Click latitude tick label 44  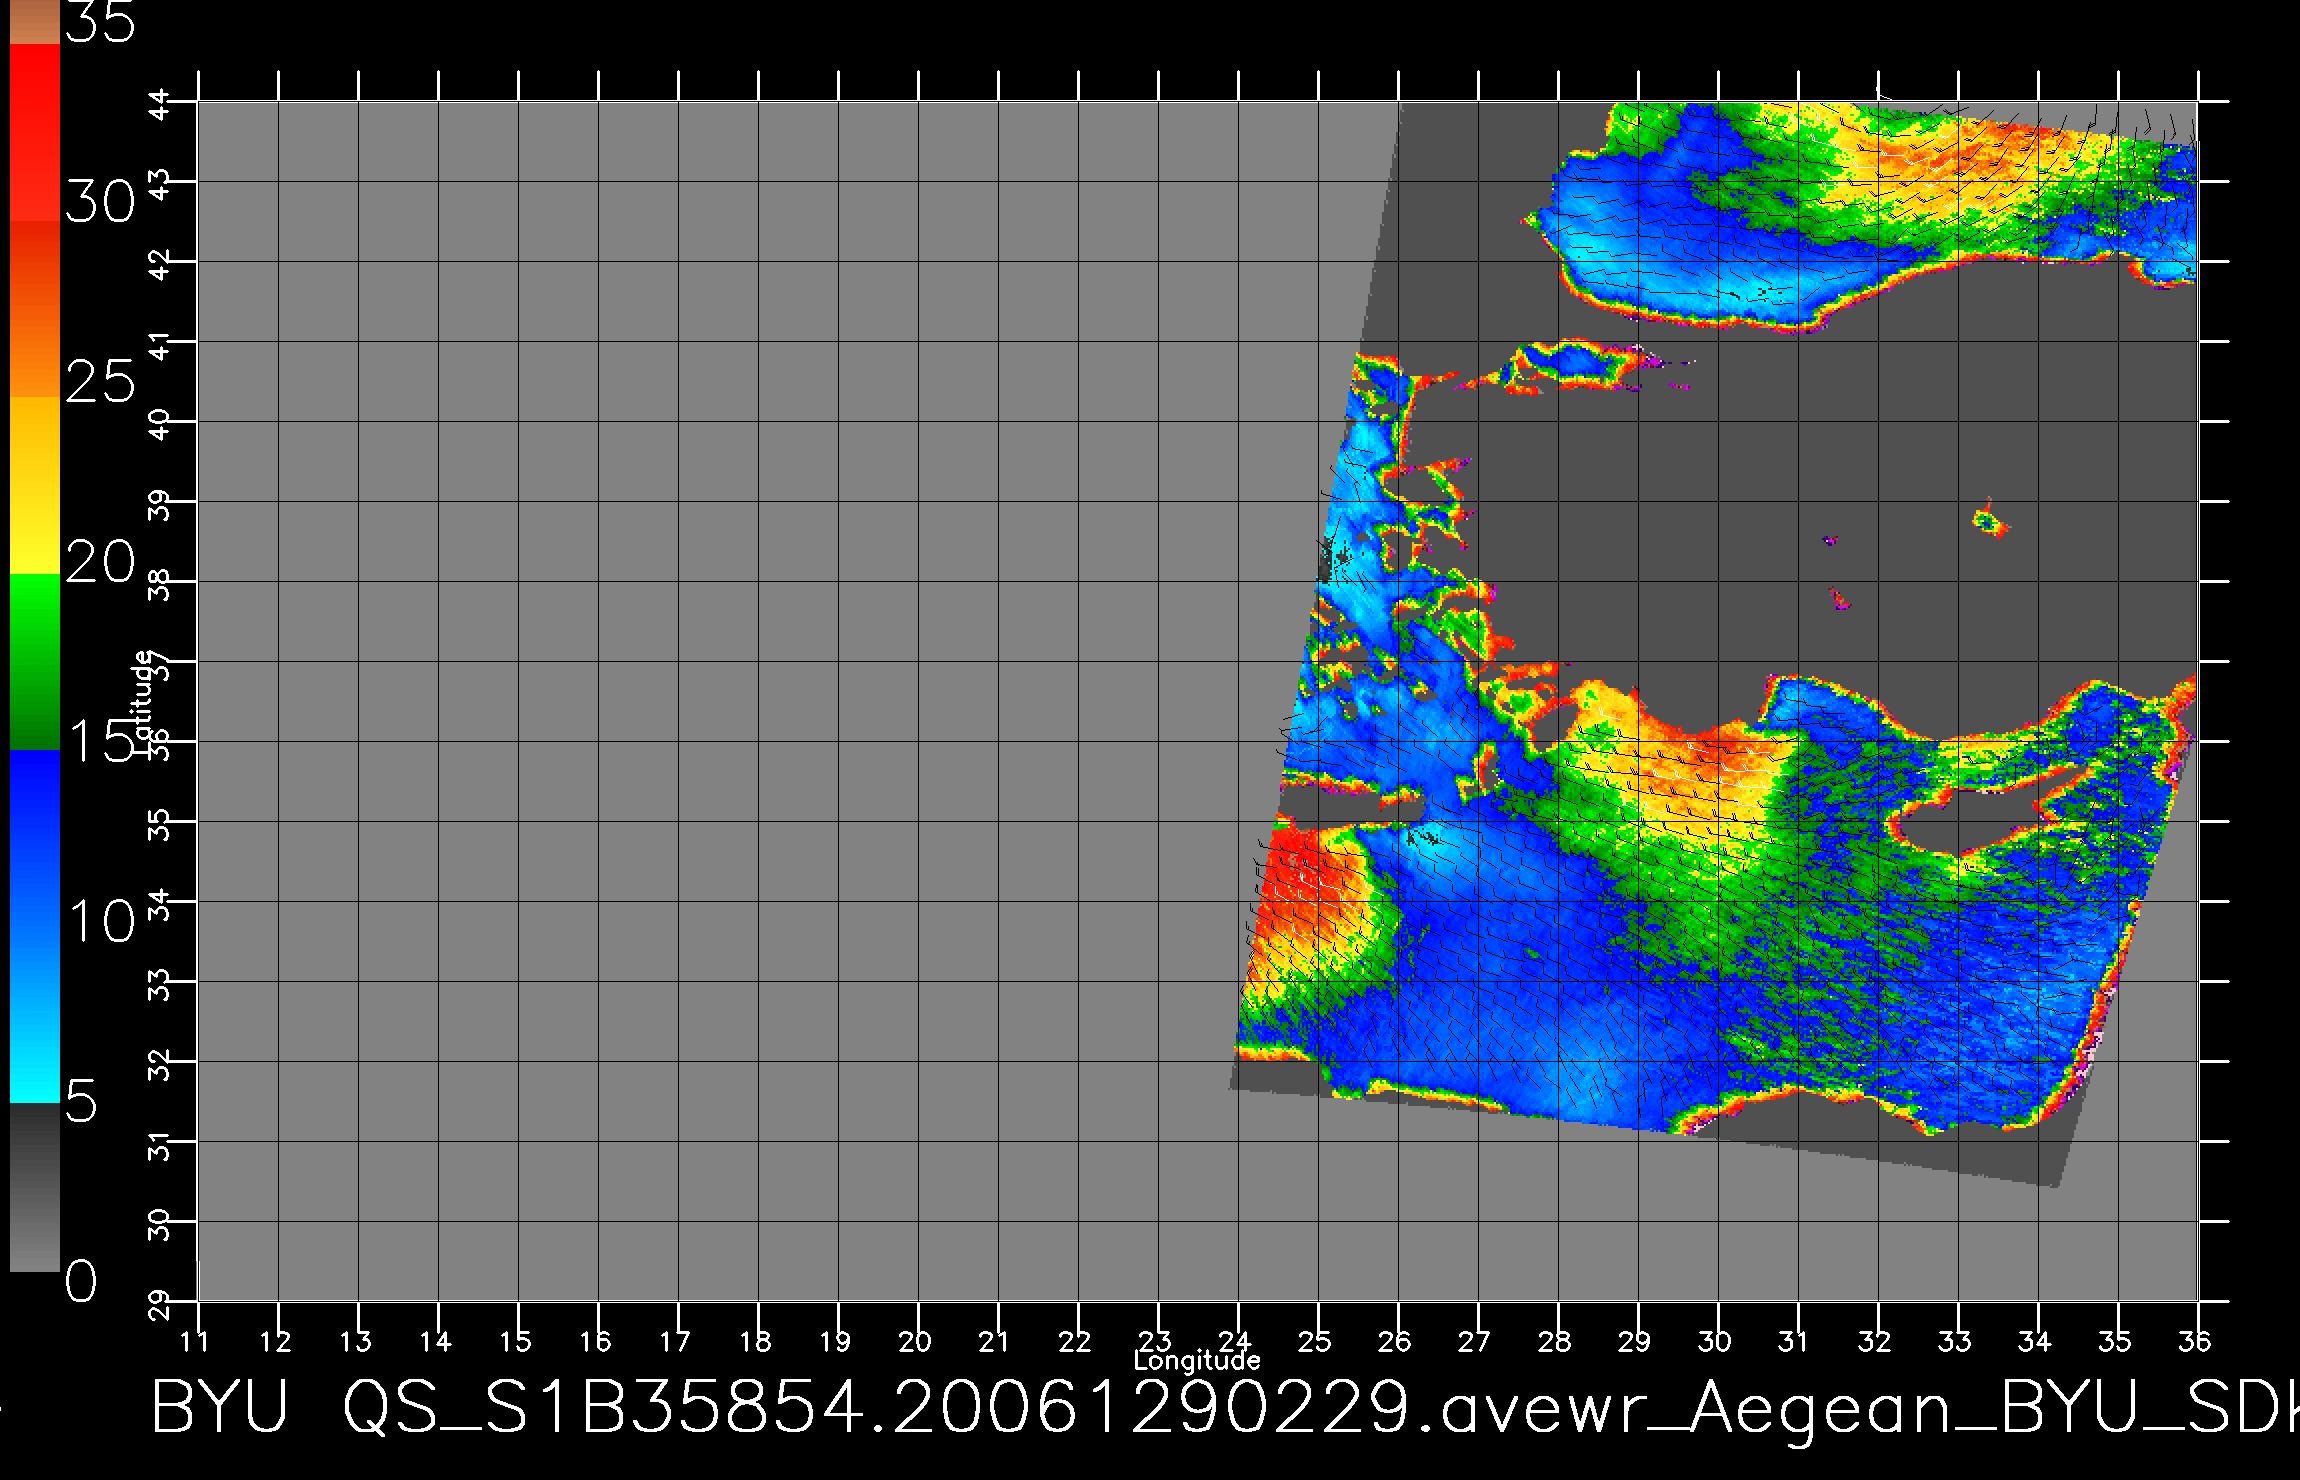coord(160,104)
